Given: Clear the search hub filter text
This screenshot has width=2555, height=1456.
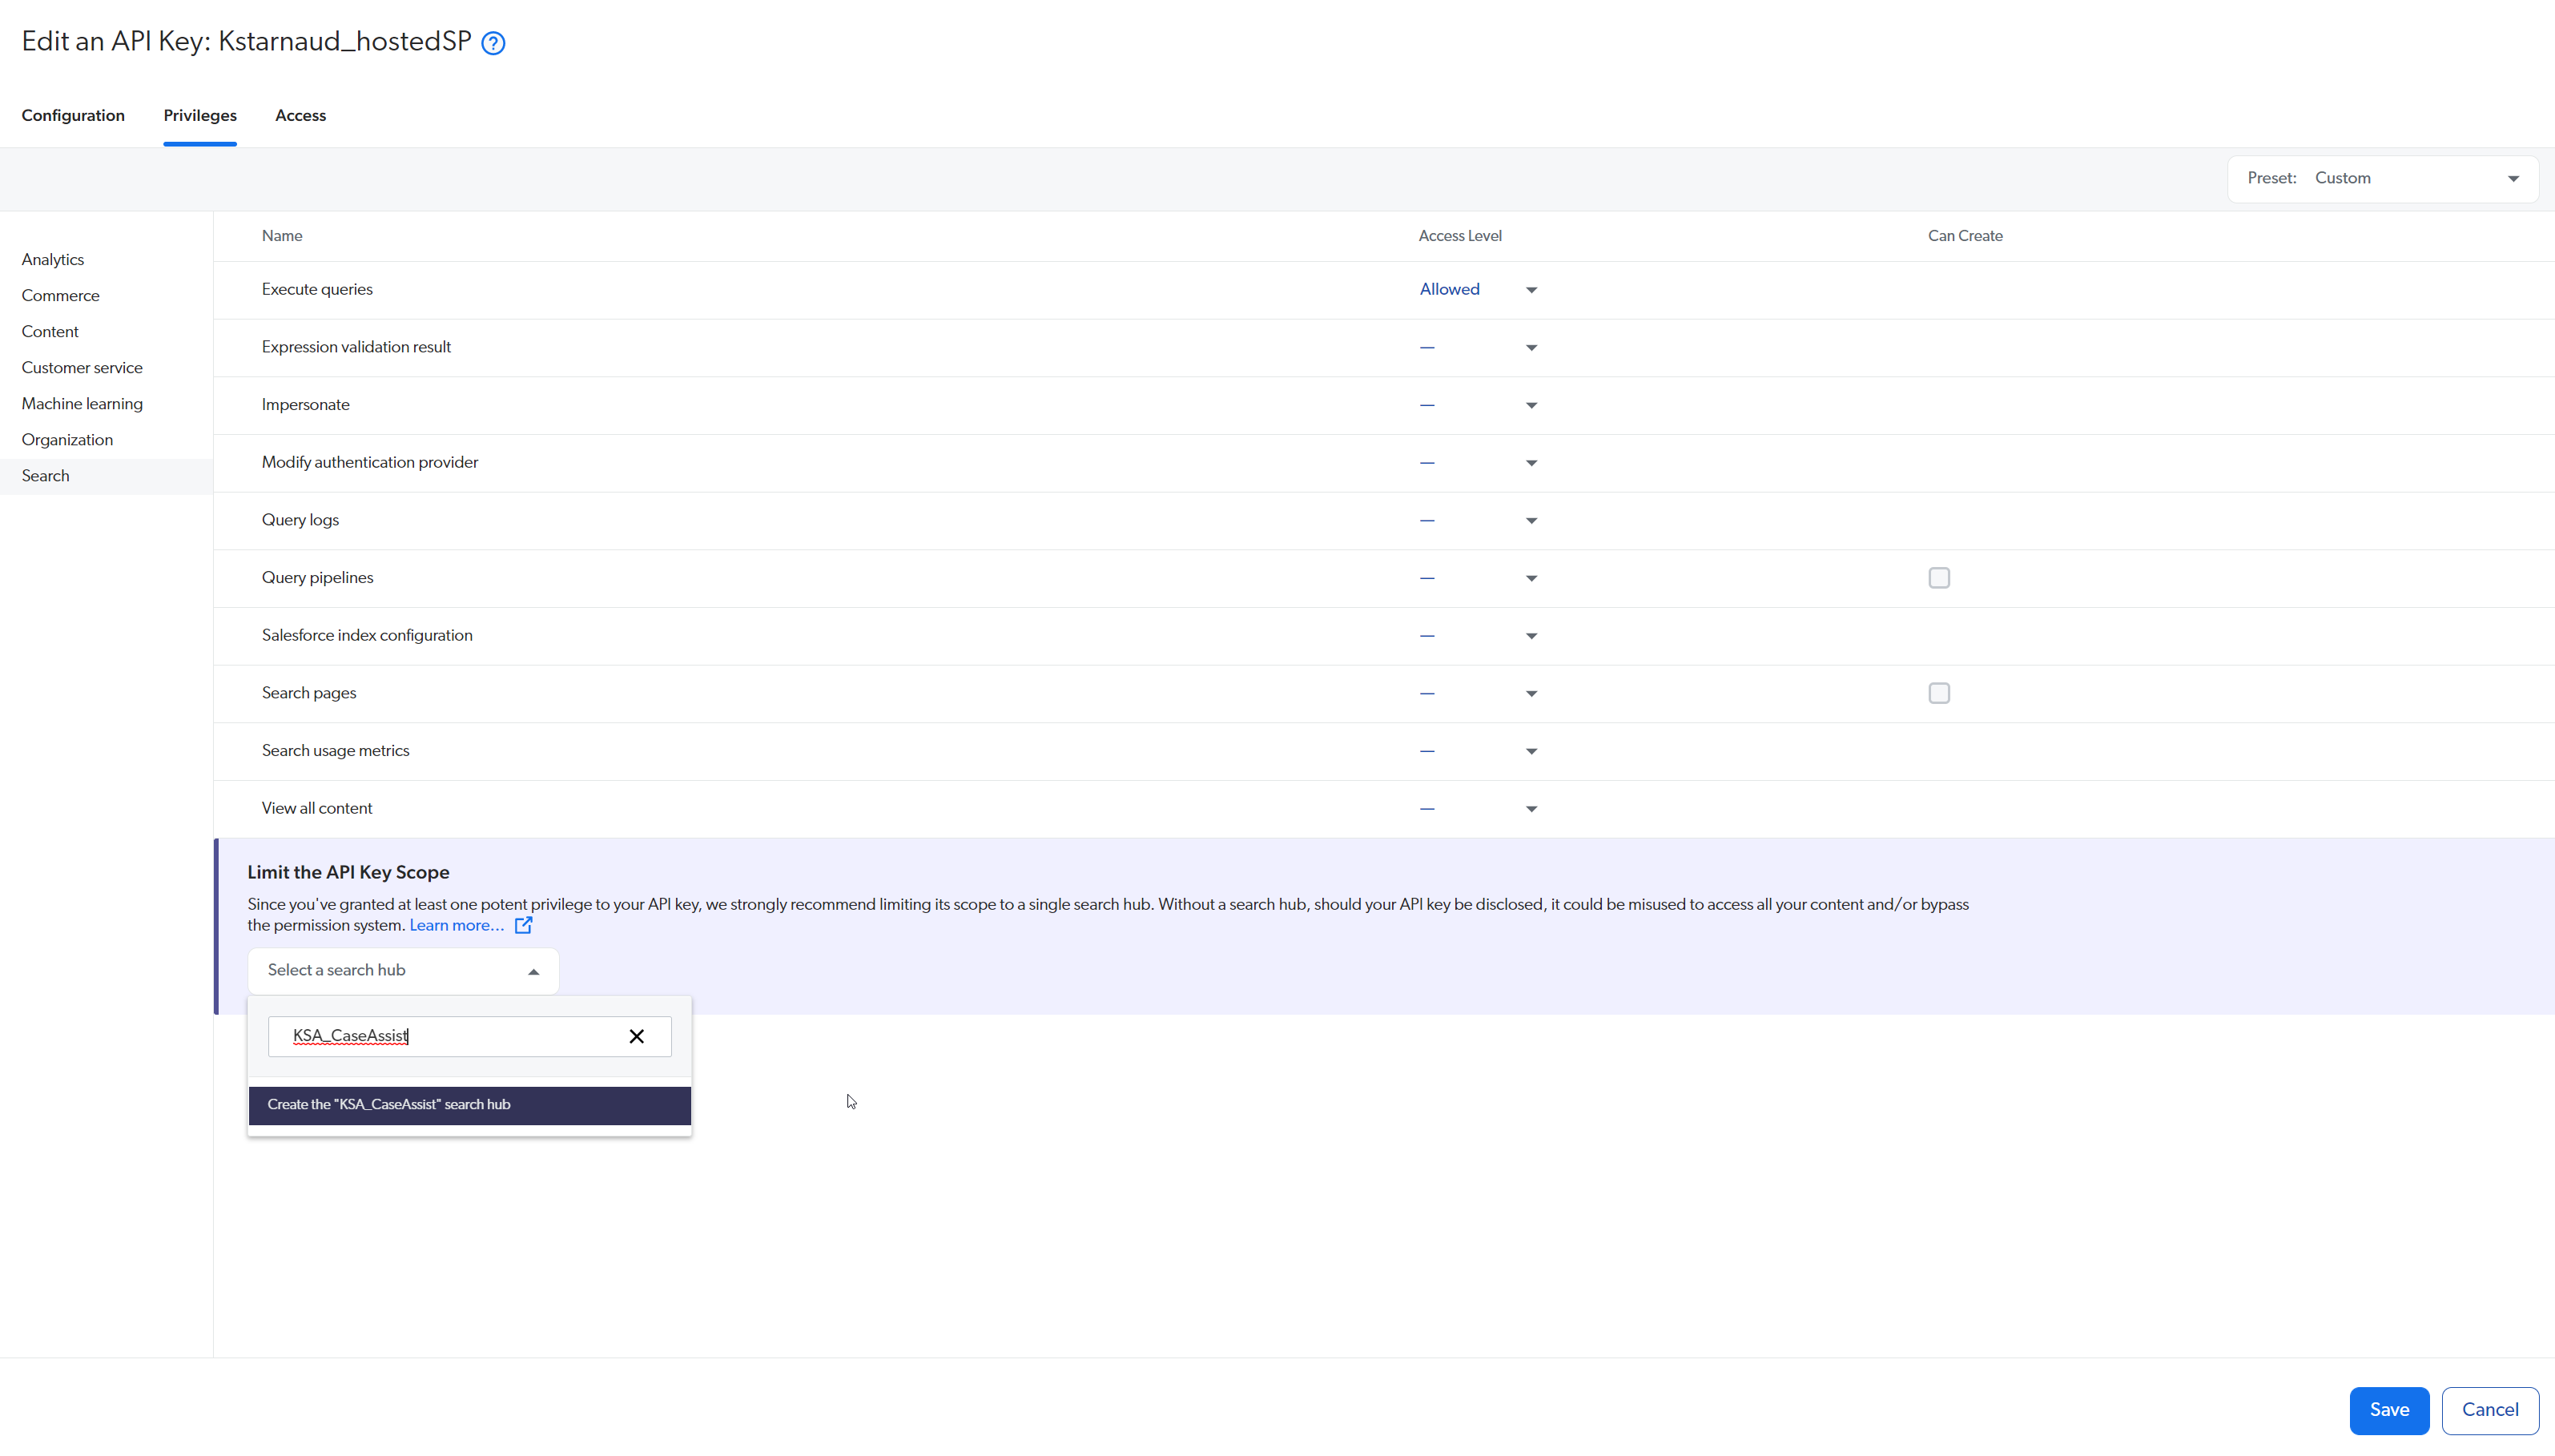Looking at the screenshot, I should 636,1036.
